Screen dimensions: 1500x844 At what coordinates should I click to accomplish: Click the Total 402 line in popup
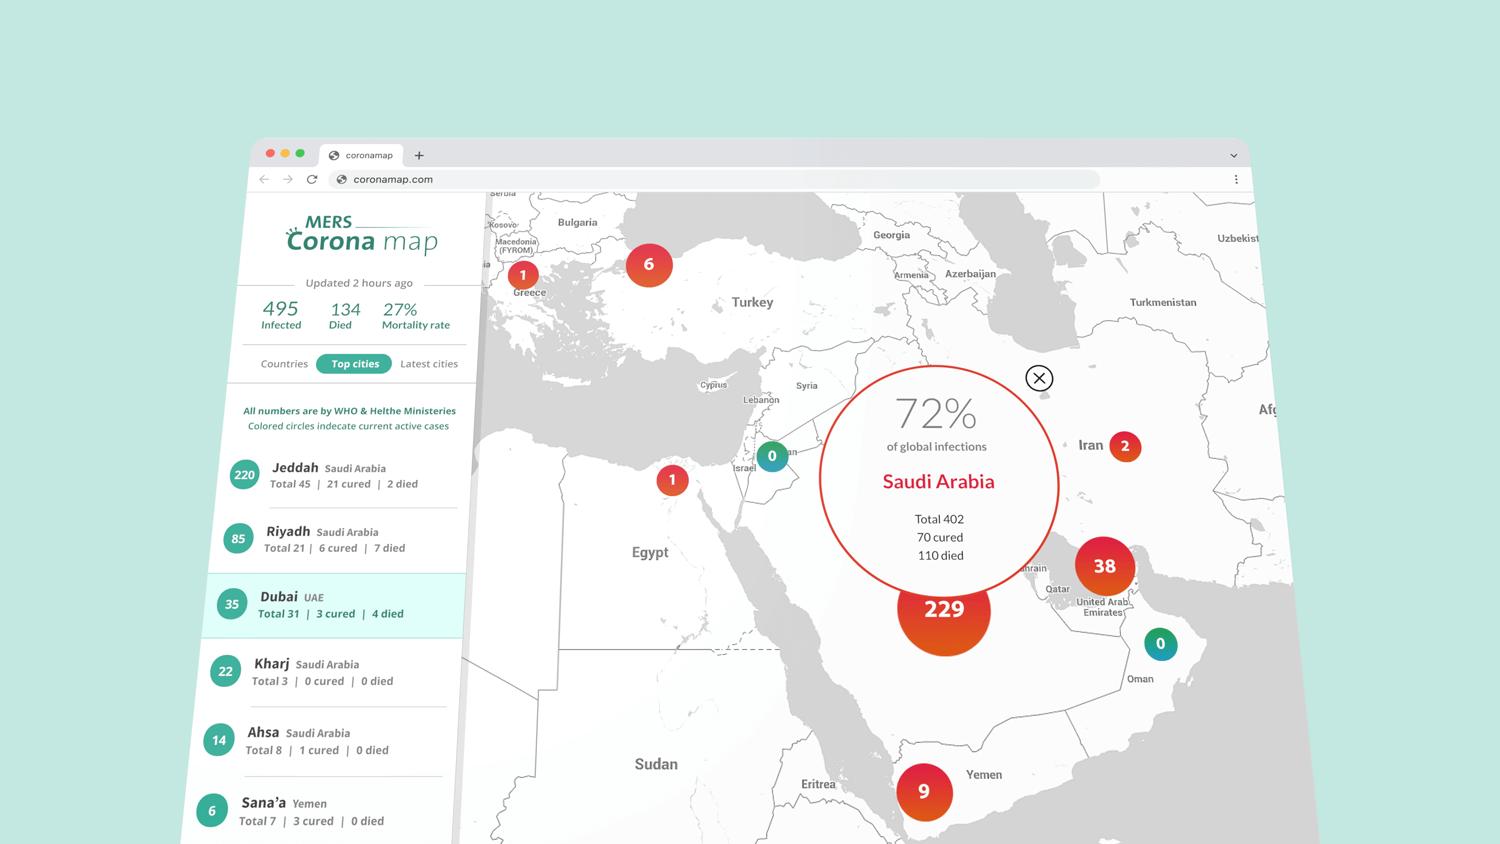tap(939, 519)
